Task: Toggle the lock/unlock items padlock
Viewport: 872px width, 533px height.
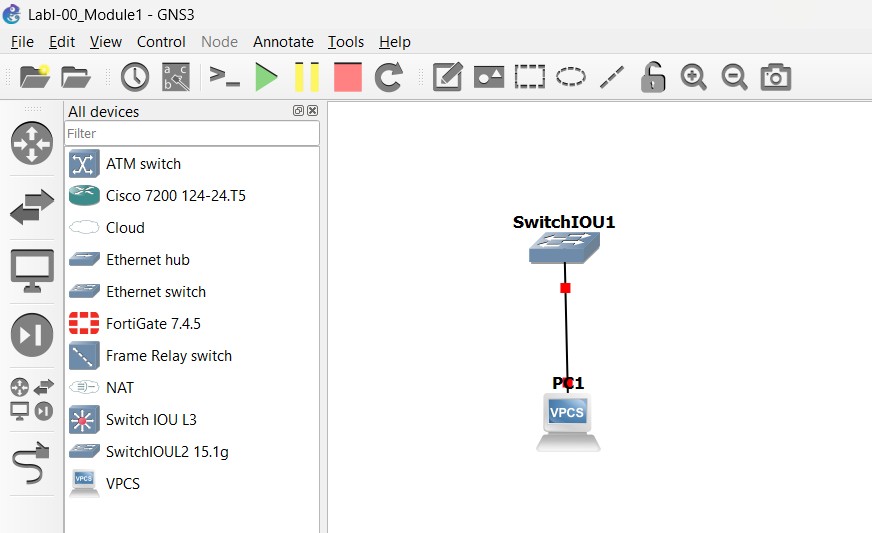Action: click(653, 77)
